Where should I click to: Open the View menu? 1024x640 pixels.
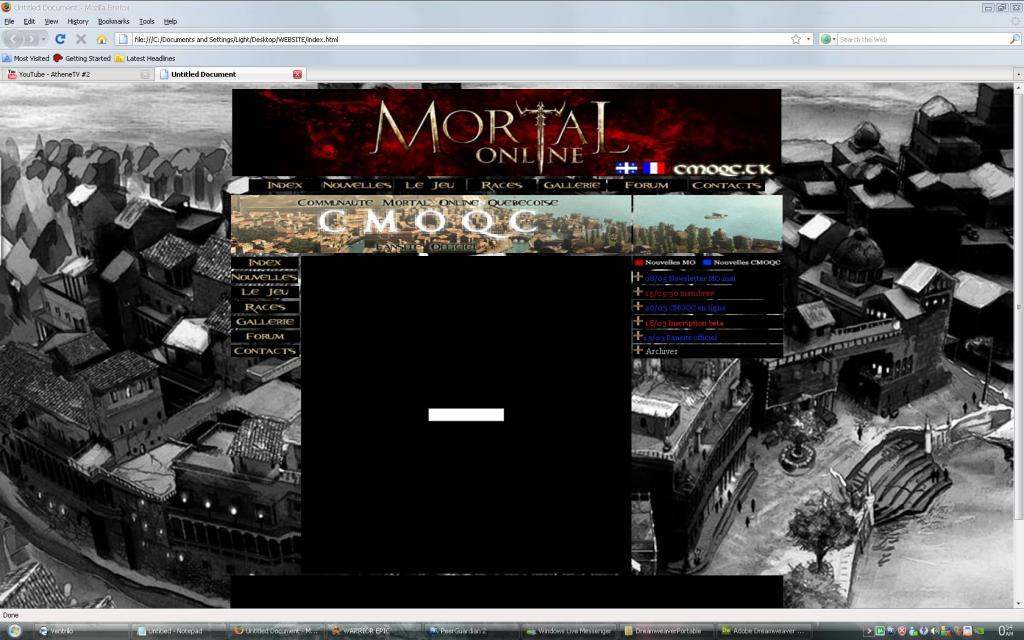click(51, 22)
